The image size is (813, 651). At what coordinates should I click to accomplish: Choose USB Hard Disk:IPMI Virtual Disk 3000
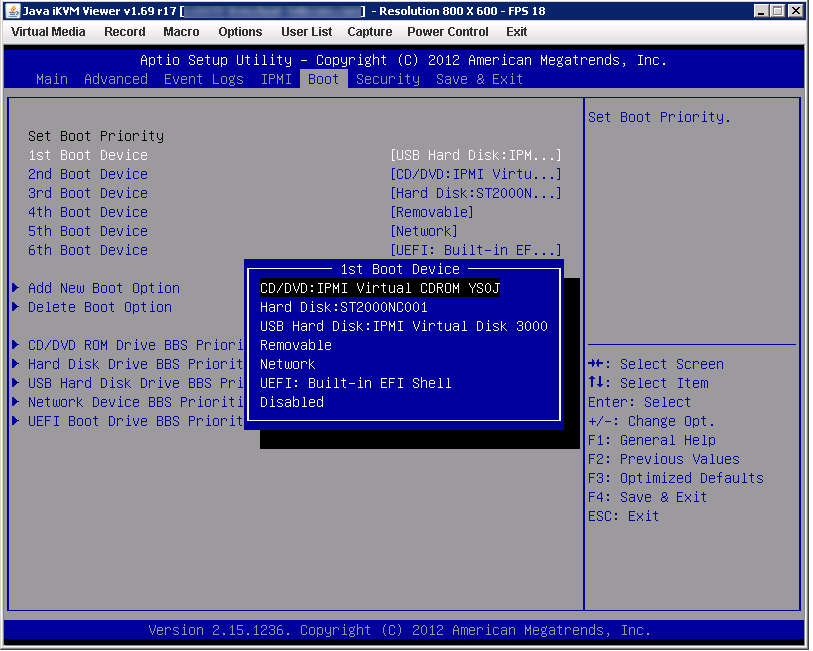tap(404, 327)
